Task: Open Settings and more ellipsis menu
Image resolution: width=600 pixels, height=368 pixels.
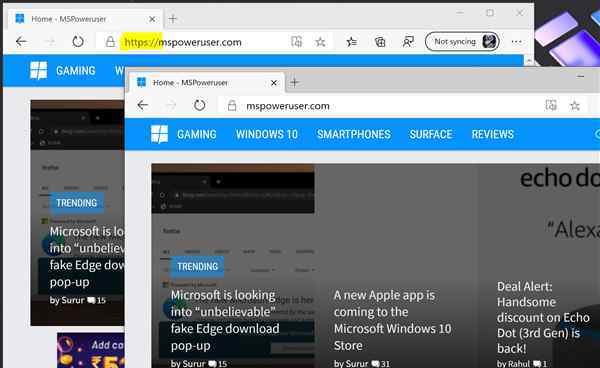Action: (516, 41)
